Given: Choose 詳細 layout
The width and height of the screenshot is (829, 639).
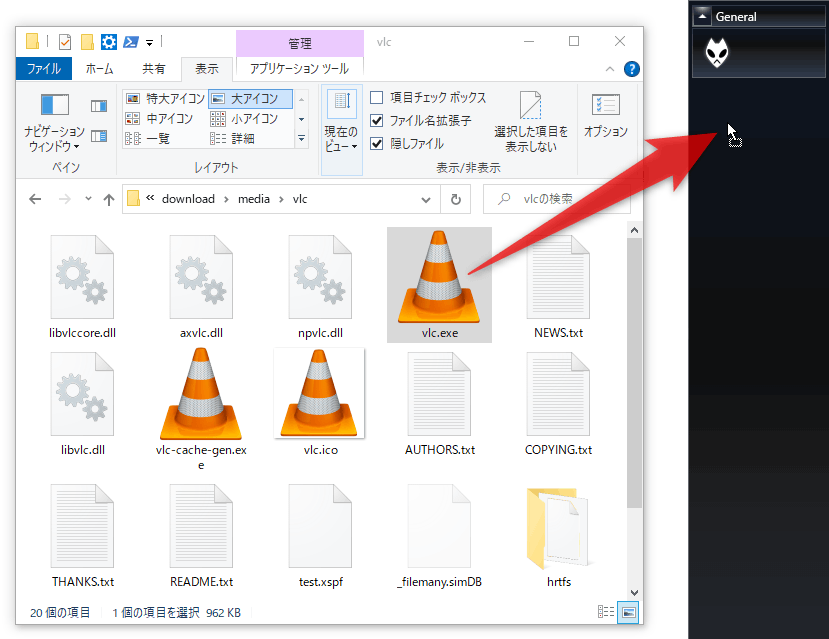Looking at the screenshot, I should [232, 138].
